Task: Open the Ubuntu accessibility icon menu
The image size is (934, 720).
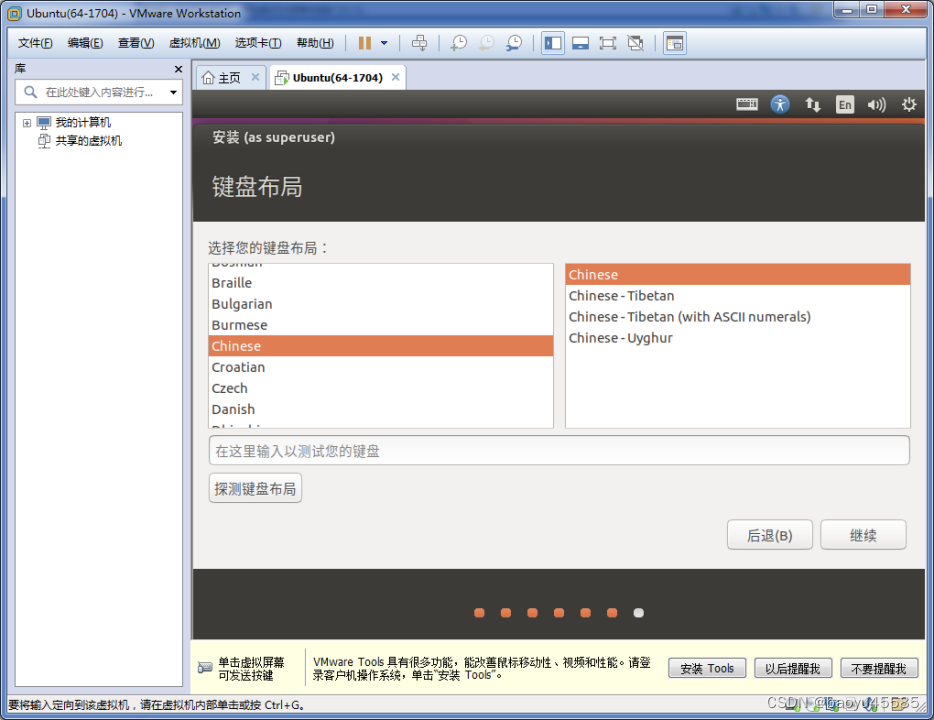Action: click(780, 105)
